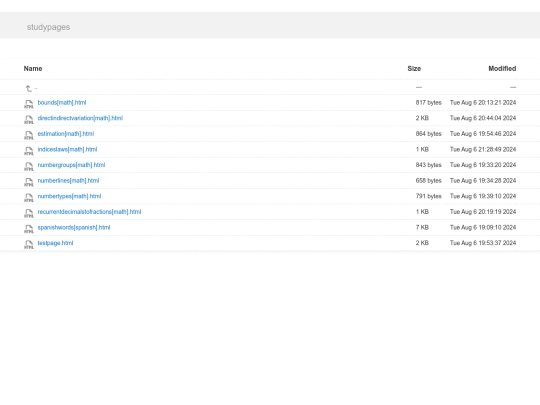Open numbertypes[math].html link

[x=69, y=196]
